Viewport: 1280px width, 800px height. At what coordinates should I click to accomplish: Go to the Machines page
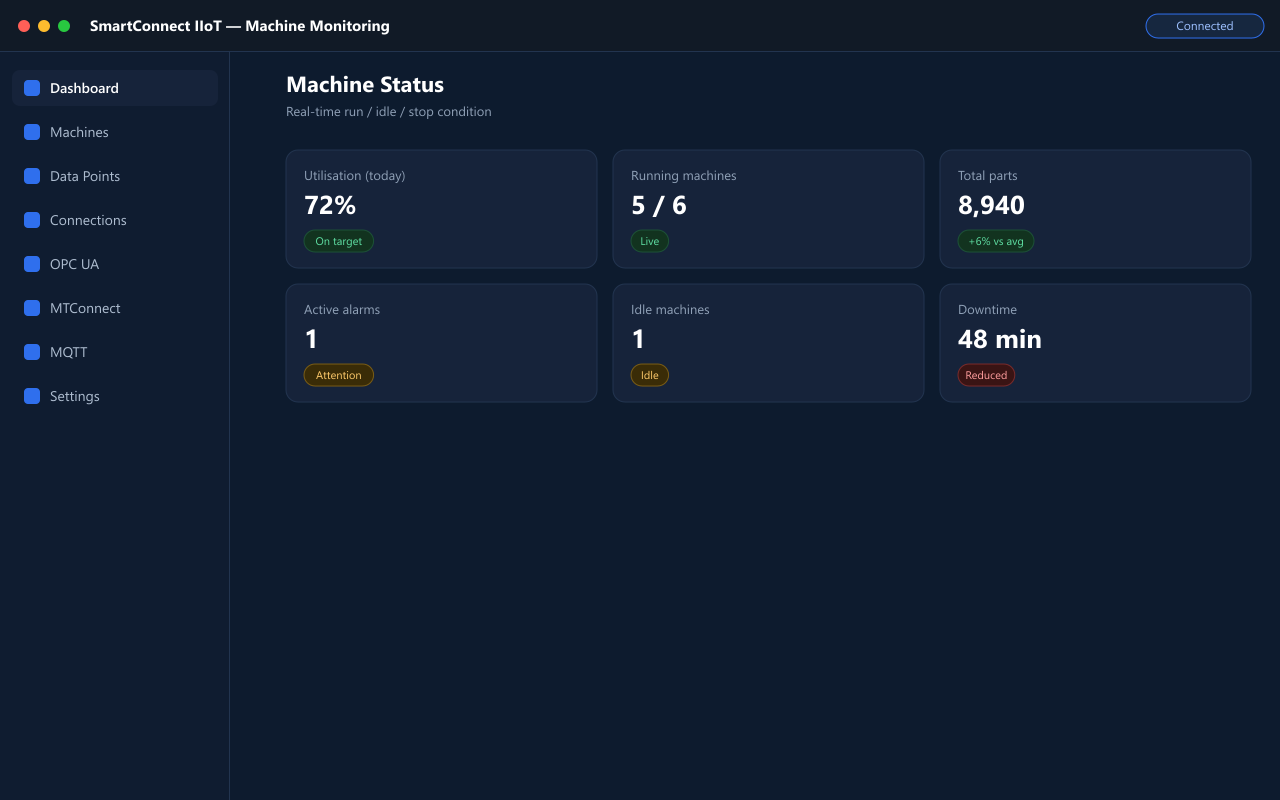click(x=115, y=132)
